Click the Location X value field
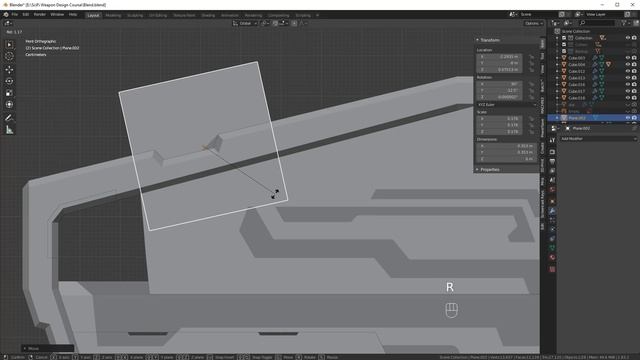Image resolution: width=640 pixels, height=360 pixels. [499, 57]
